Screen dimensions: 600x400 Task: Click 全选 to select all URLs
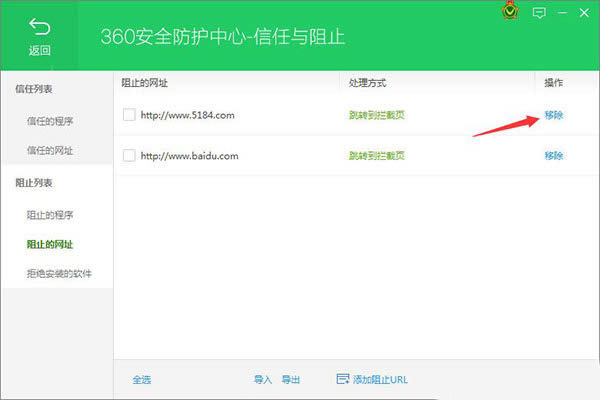tap(142, 380)
